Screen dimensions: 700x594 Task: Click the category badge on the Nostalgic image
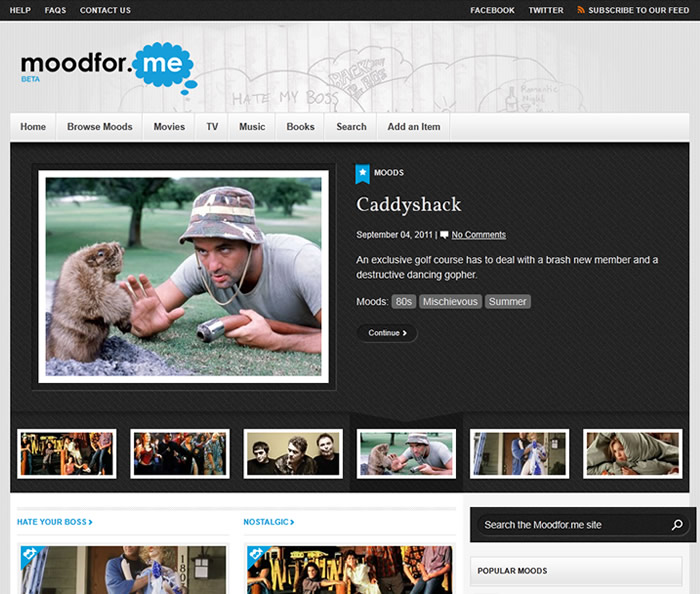pos(256,554)
